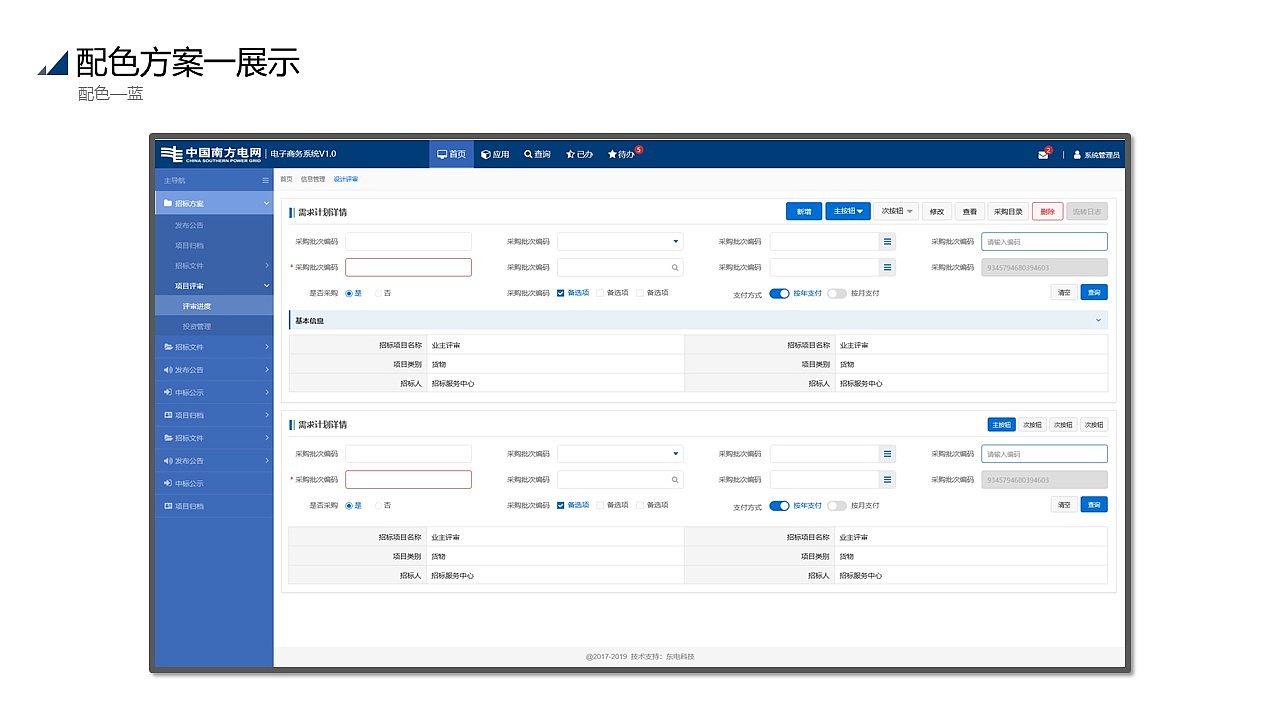
Task: Open the lower panel's 采购批次编码 select dropdown
Action: click(620, 454)
